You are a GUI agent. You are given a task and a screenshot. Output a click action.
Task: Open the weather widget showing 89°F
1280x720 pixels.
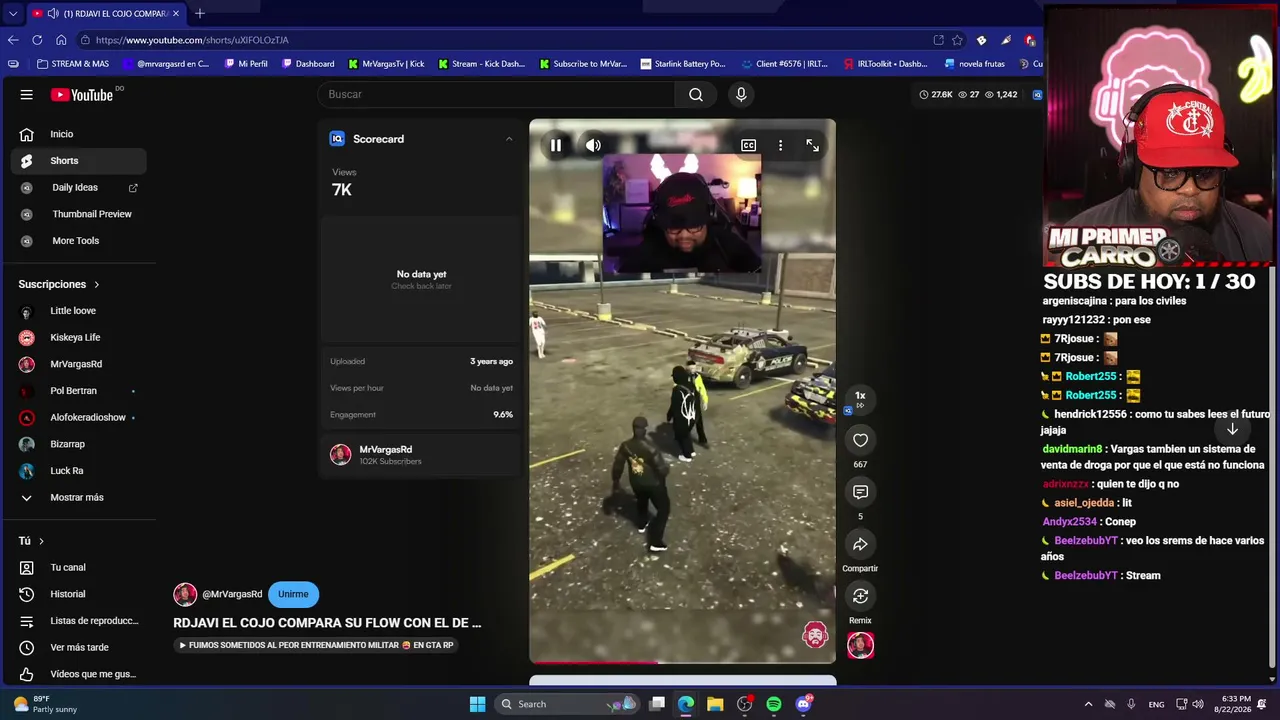point(45,704)
